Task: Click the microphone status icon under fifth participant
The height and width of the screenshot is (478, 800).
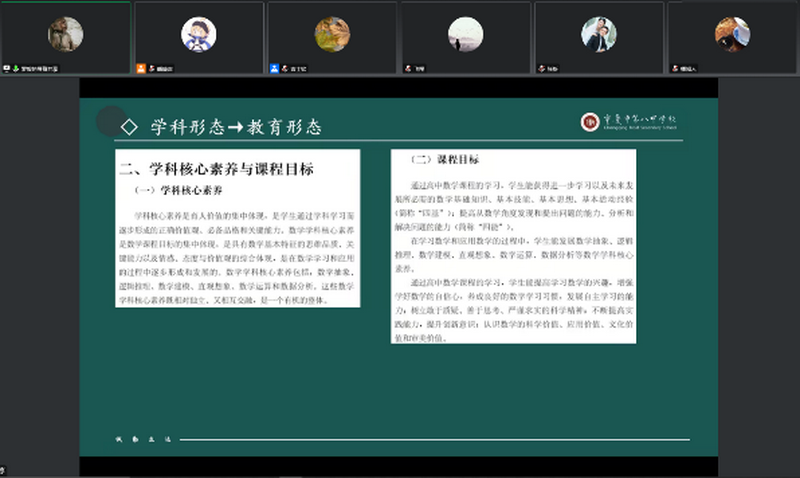Action: (541, 68)
